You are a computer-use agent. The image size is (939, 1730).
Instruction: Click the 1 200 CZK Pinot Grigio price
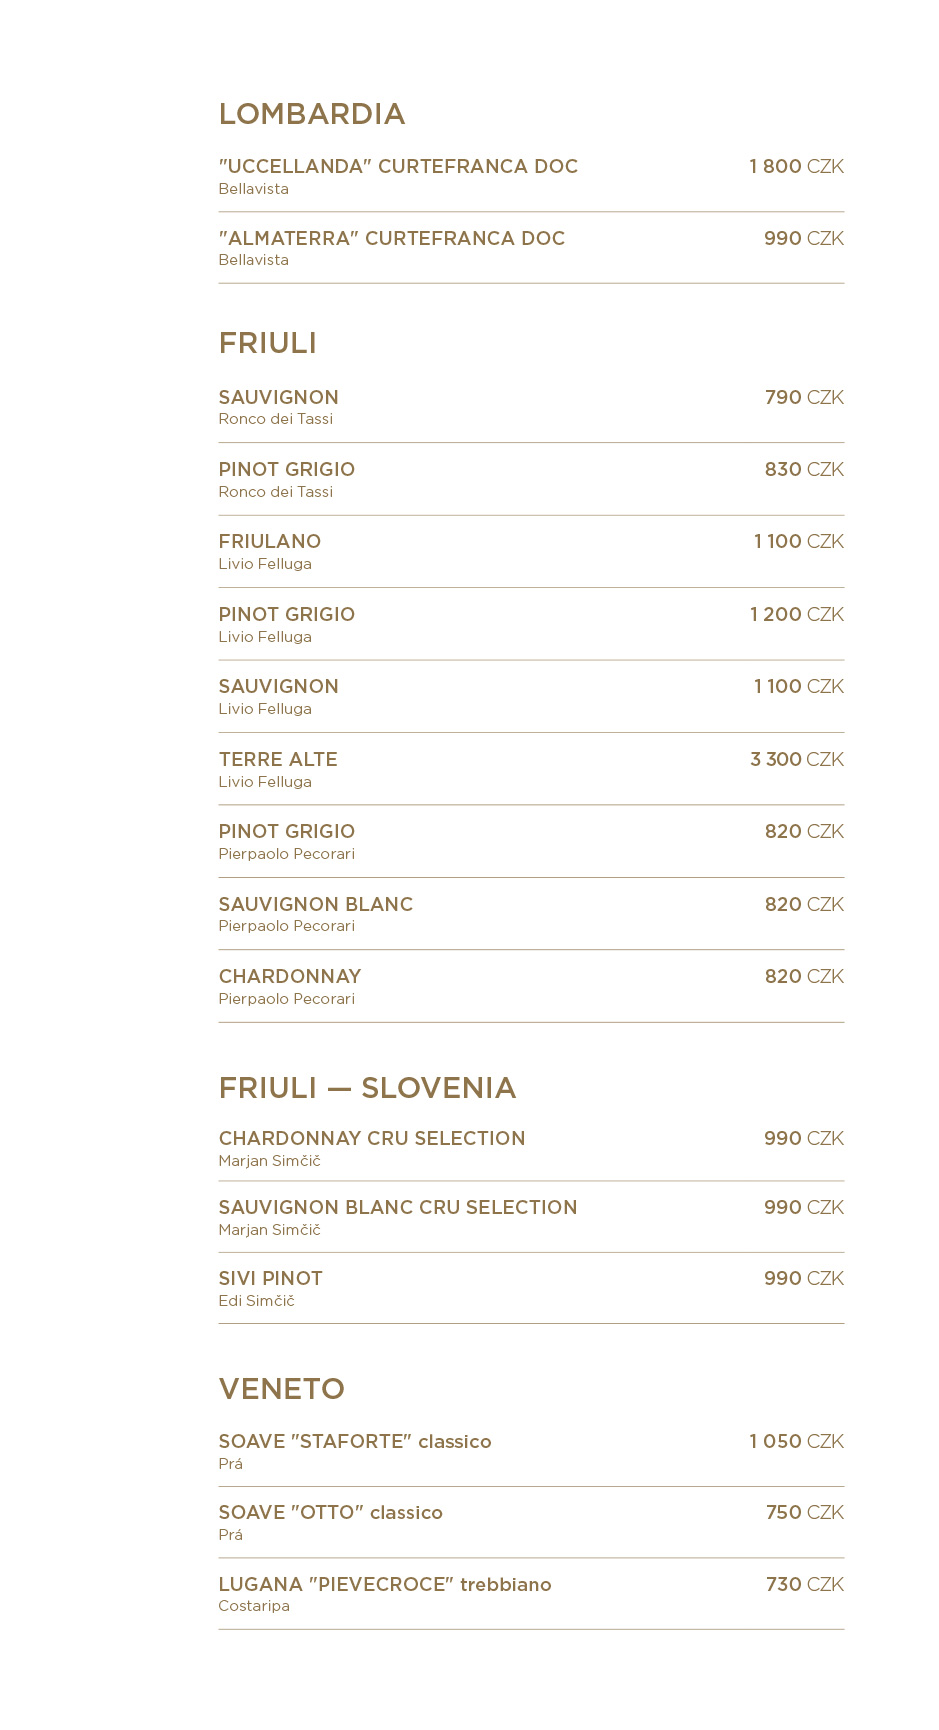pyautogui.click(x=797, y=614)
